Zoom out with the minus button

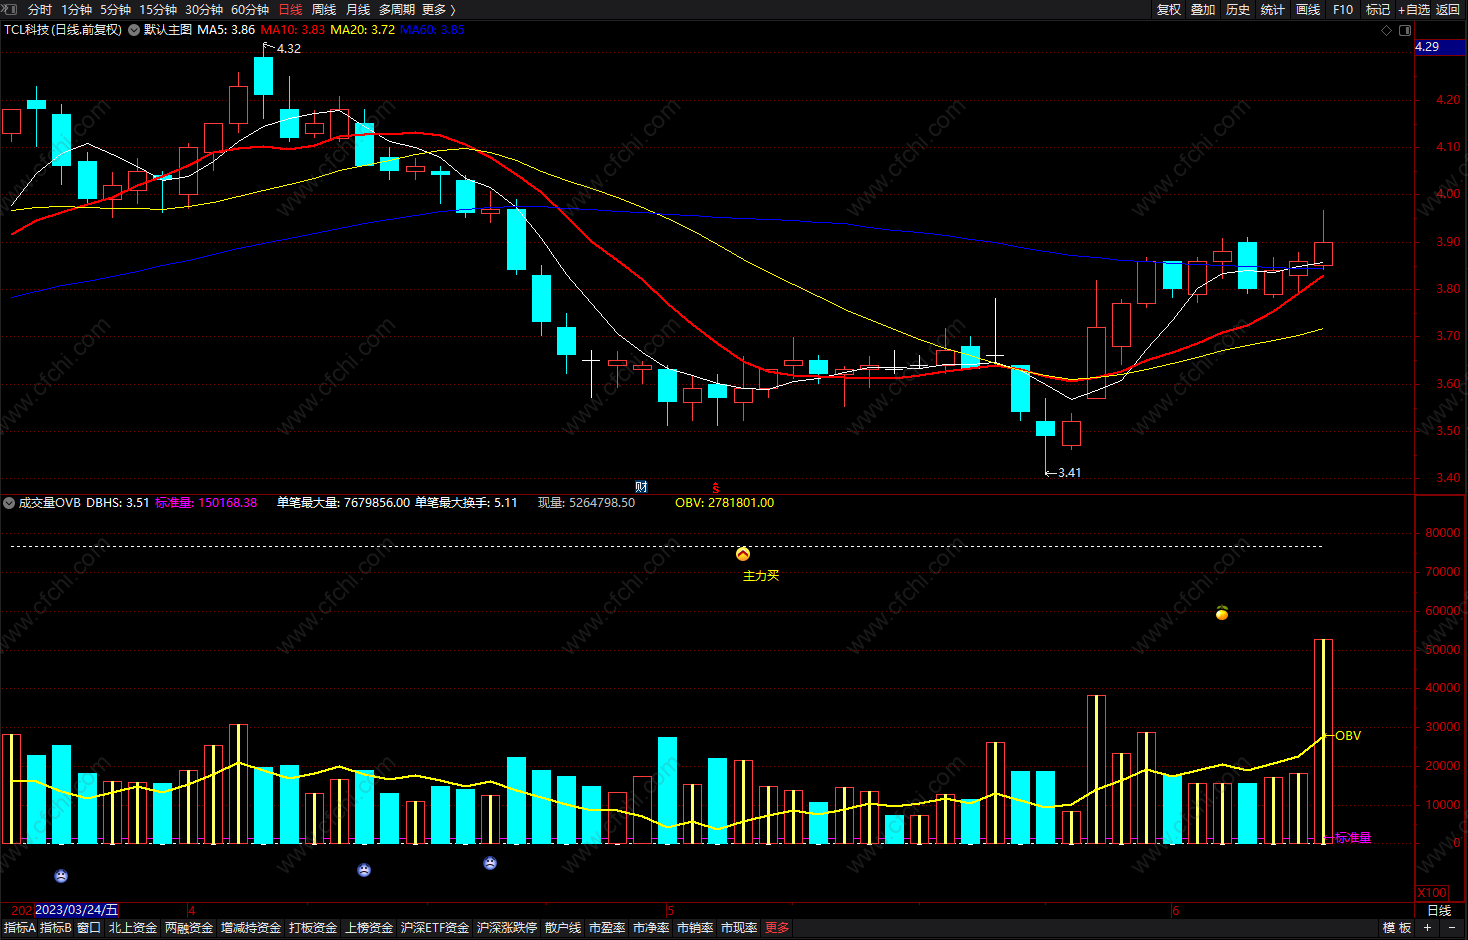[1452, 928]
